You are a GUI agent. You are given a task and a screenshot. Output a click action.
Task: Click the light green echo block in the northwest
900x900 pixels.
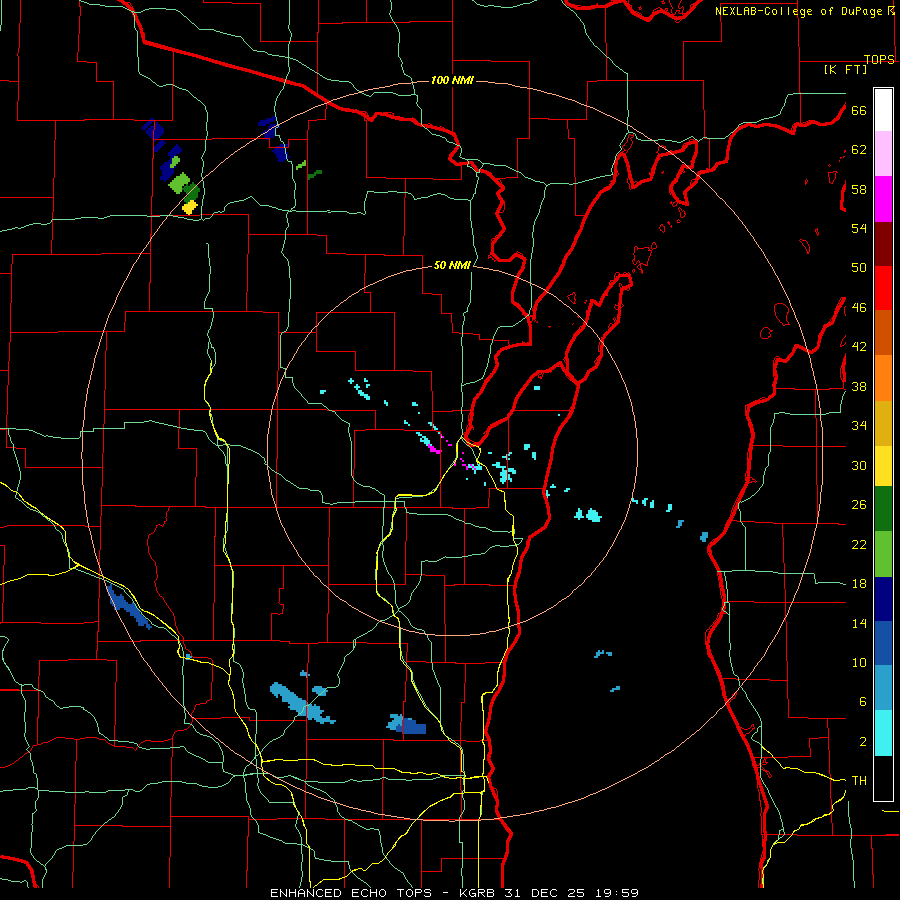point(180,183)
